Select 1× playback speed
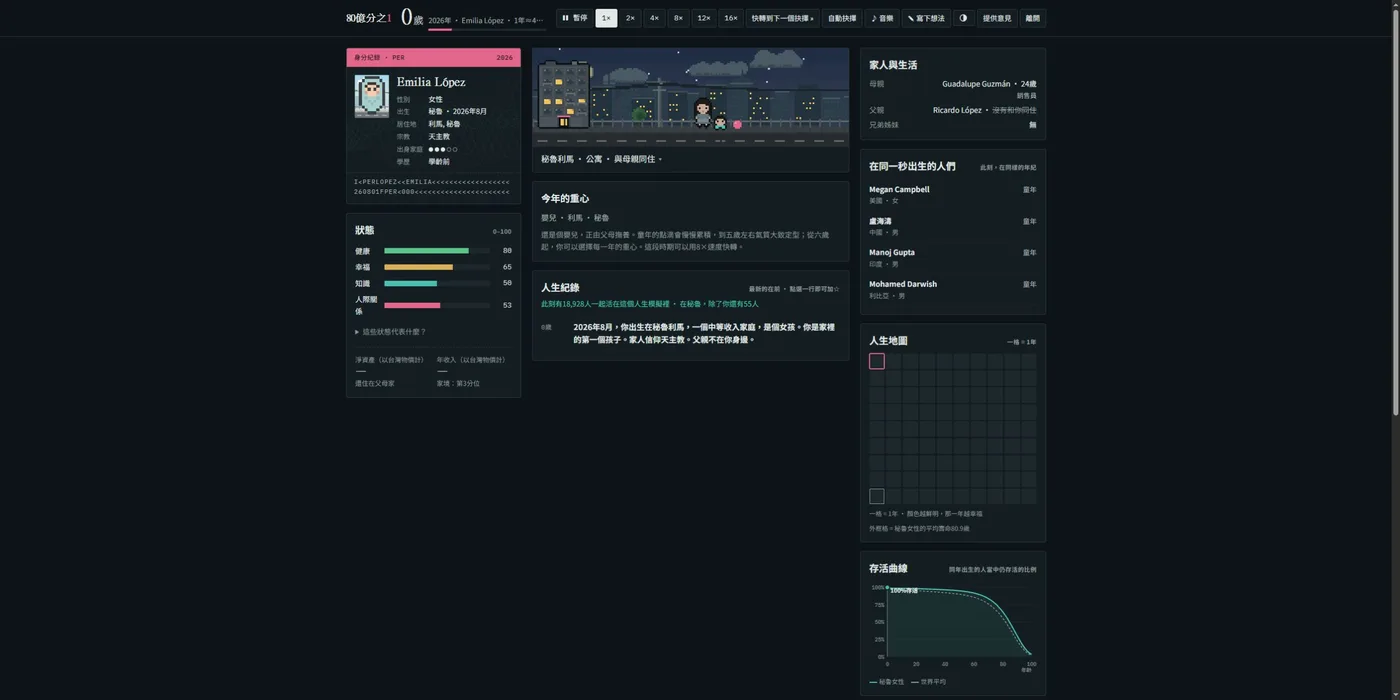 point(606,18)
